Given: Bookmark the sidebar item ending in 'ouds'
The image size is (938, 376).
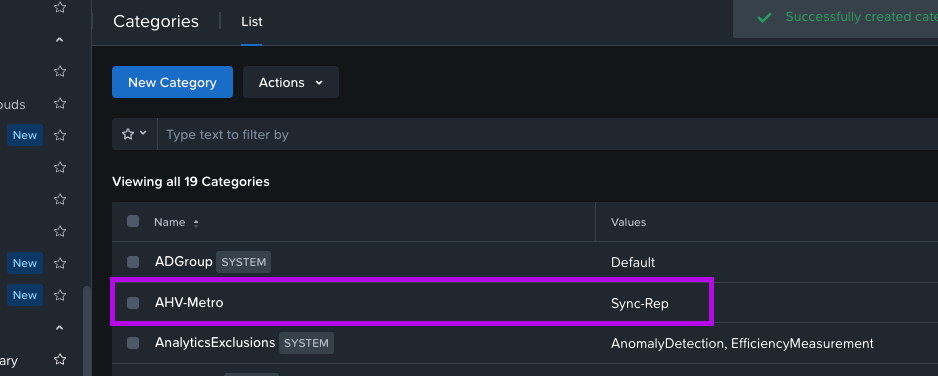Looking at the screenshot, I should (x=60, y=103).
